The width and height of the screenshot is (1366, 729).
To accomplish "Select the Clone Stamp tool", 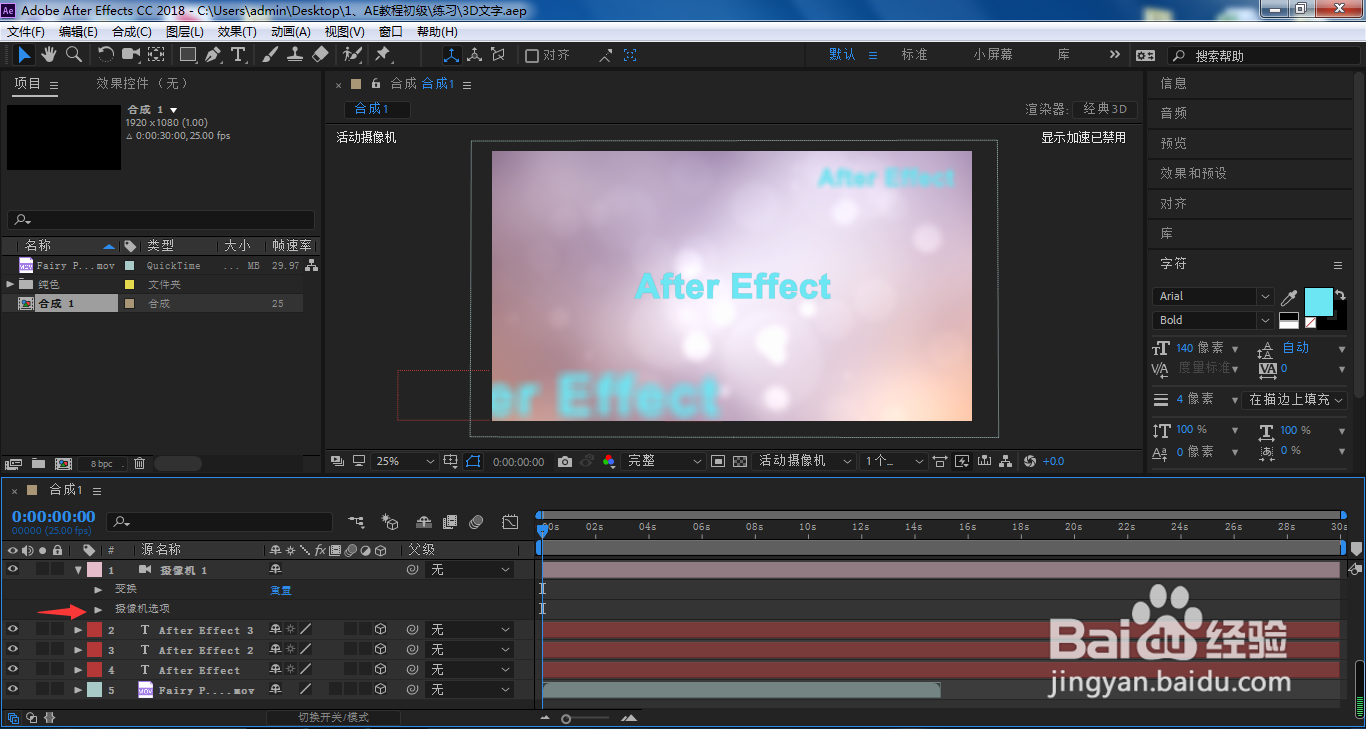I will (295, 55).
